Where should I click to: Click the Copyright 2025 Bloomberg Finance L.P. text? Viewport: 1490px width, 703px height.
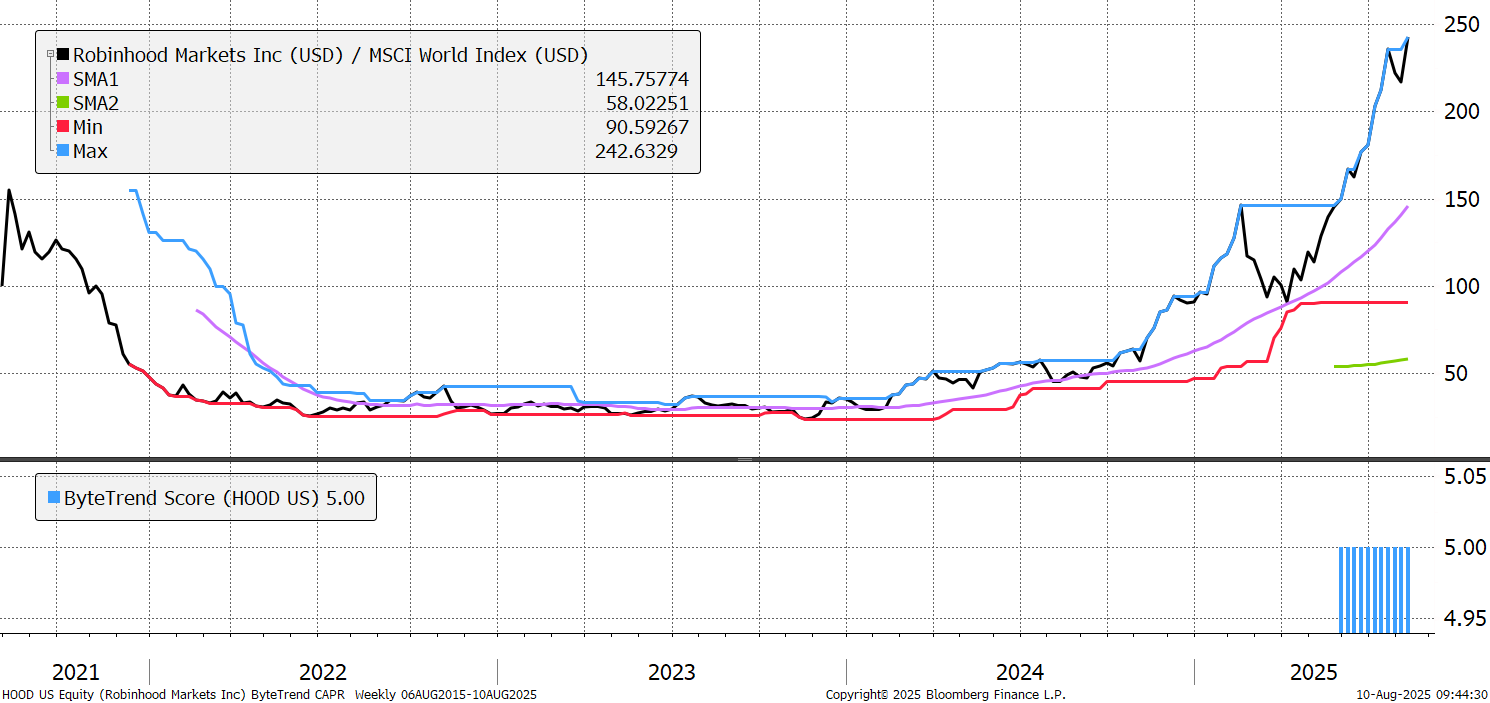[x=945, y=694]
